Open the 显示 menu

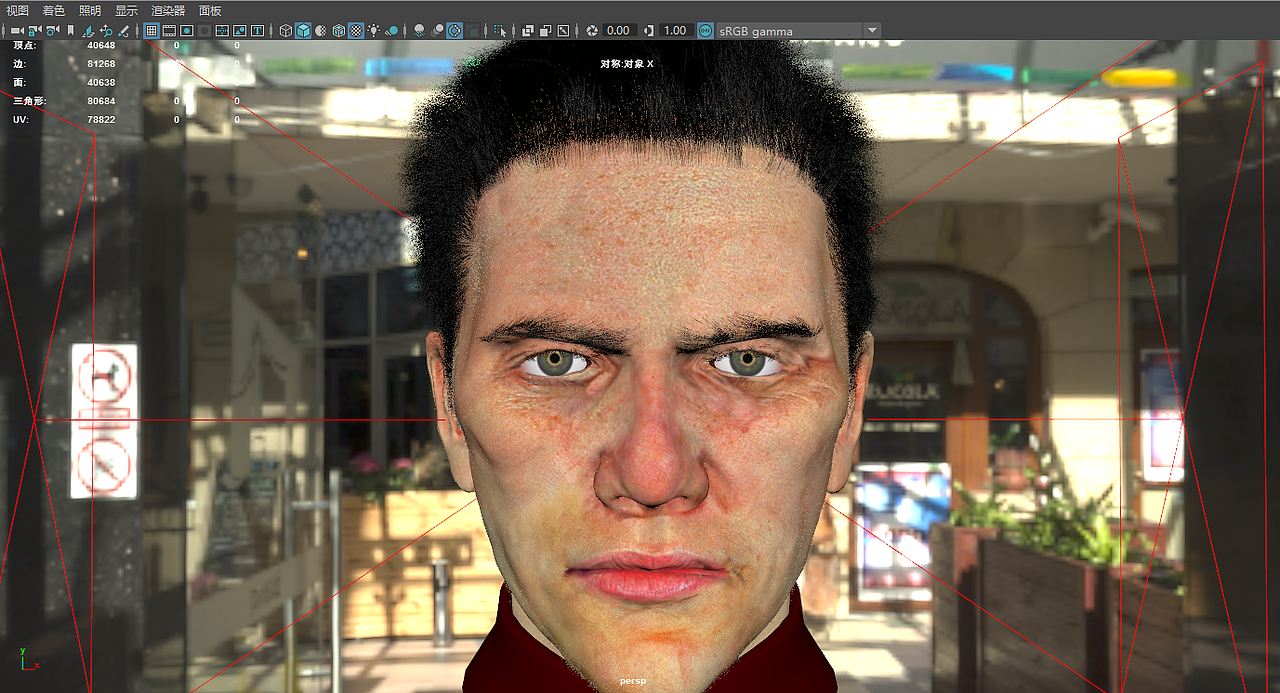coord(126,10)
